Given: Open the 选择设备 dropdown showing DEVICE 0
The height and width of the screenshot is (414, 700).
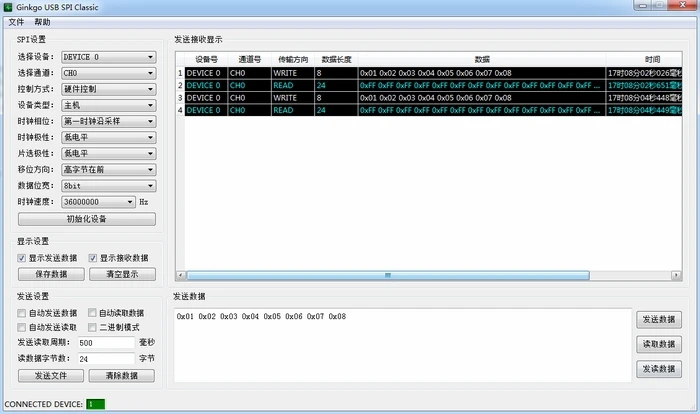Looking at the screenshot, I should point(108,57).
